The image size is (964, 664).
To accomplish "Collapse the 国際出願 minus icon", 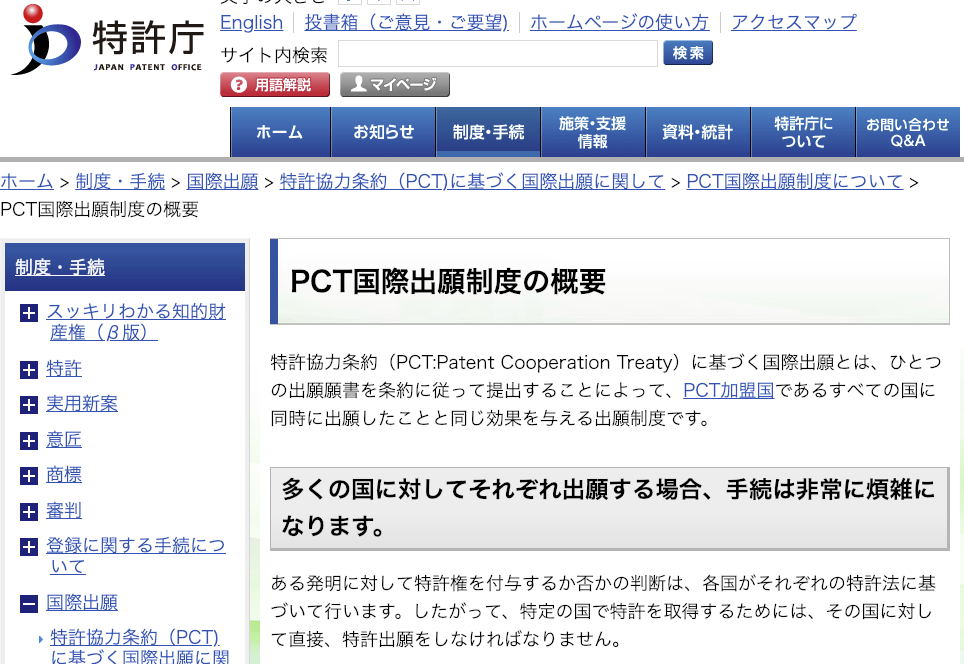I will (28, 604).
